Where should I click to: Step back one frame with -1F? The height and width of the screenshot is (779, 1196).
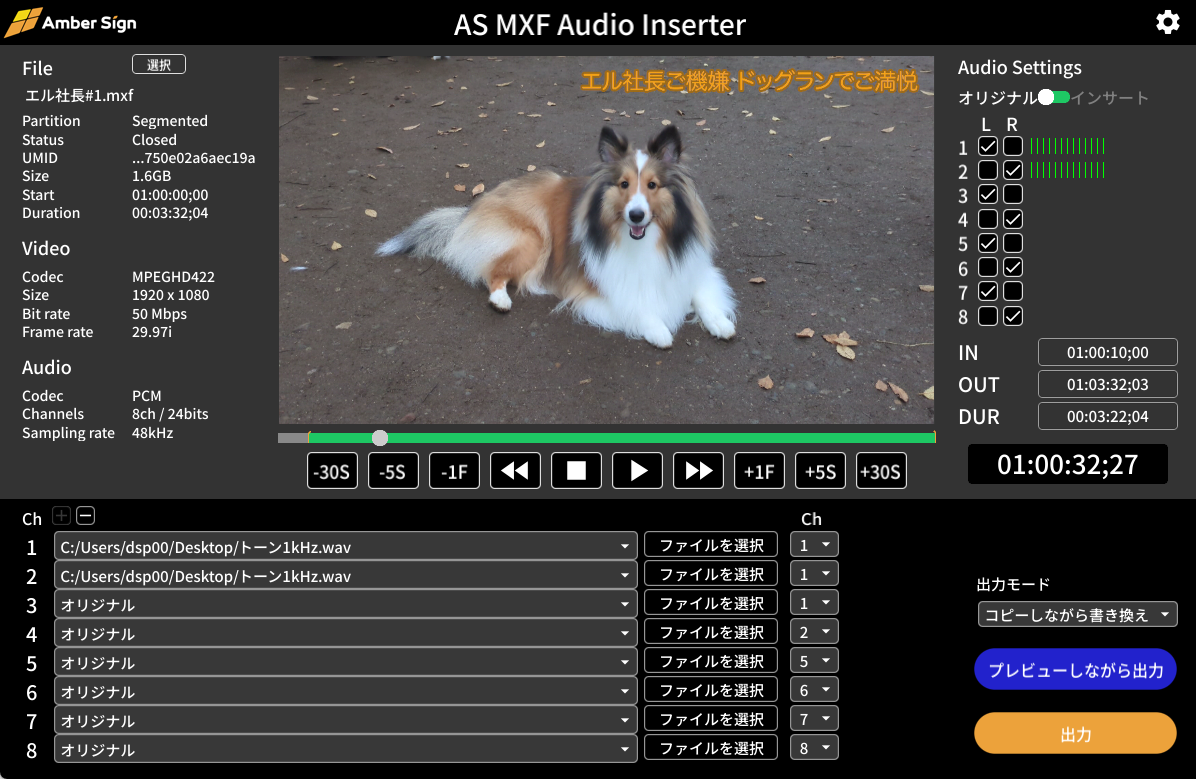pos(454,471)
